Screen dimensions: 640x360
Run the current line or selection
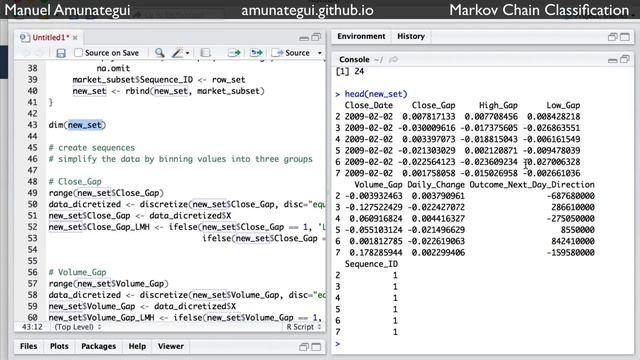click(234, 53)
